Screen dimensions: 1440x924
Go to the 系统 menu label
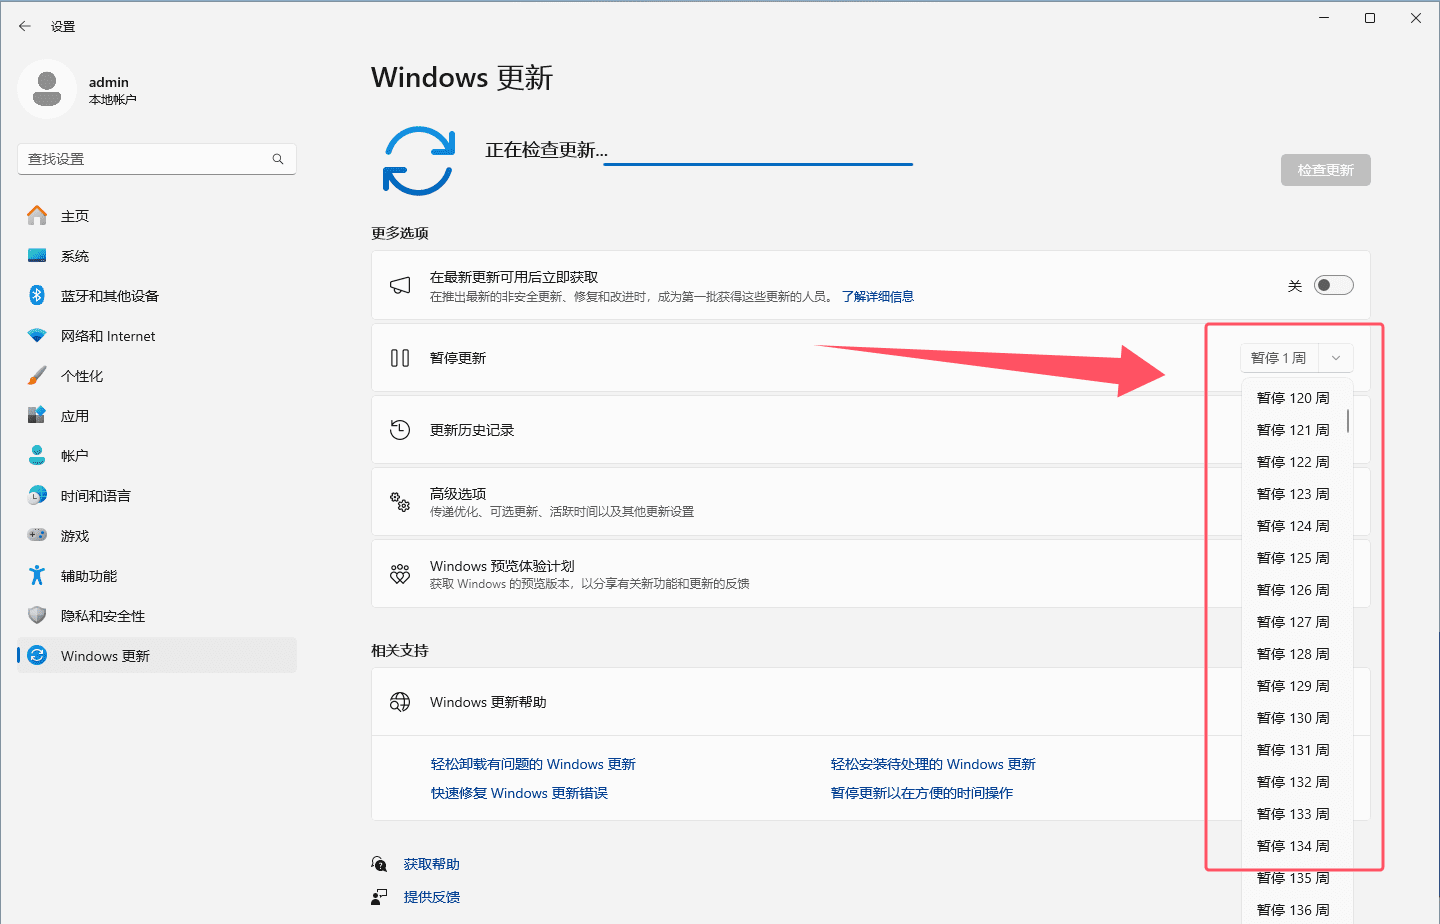click(x=75, y=256)
